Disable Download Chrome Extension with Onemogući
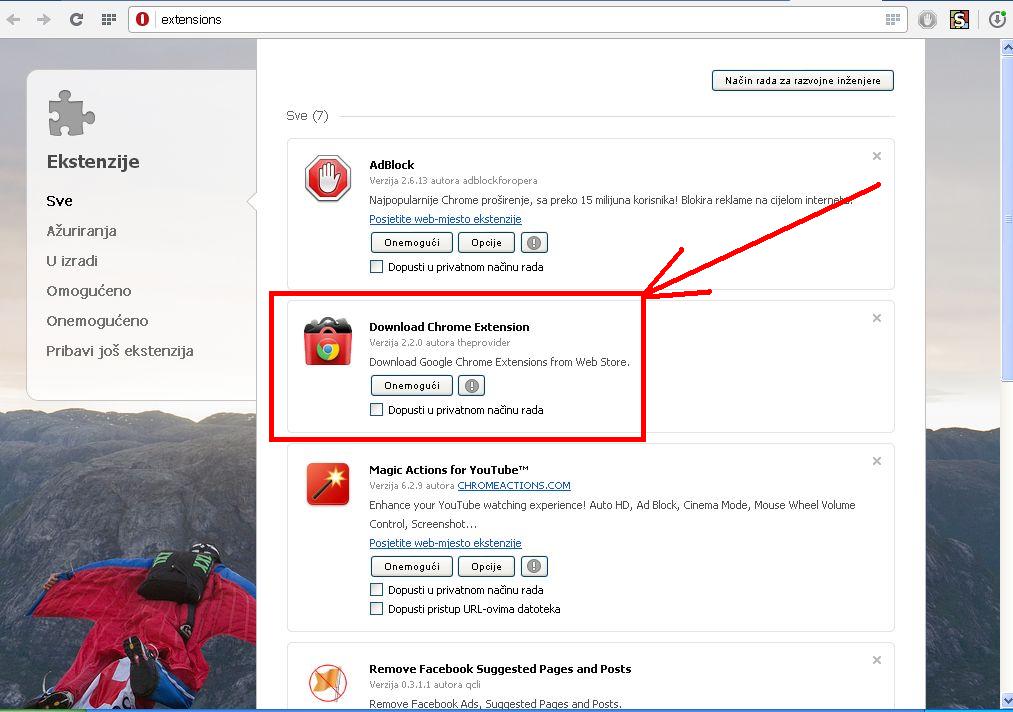The height and width of the screenshot is (712, 1013). tap(412, 386)
